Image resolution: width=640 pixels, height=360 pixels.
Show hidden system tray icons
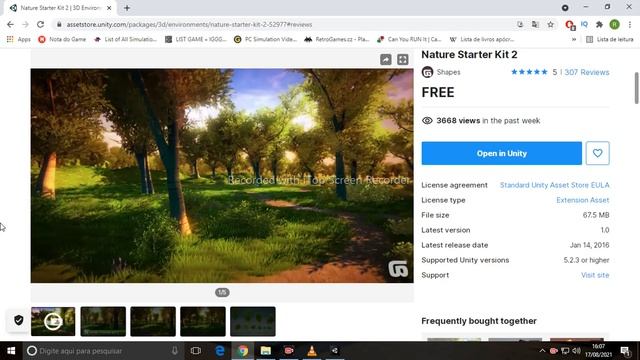[542, 351]
